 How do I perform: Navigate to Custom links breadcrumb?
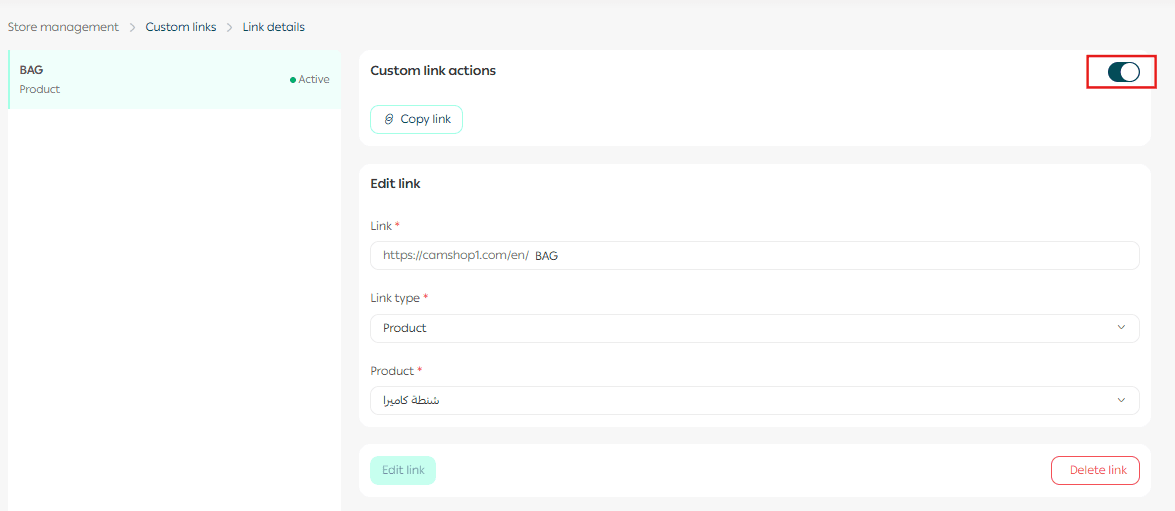click(x=181, y=27)
